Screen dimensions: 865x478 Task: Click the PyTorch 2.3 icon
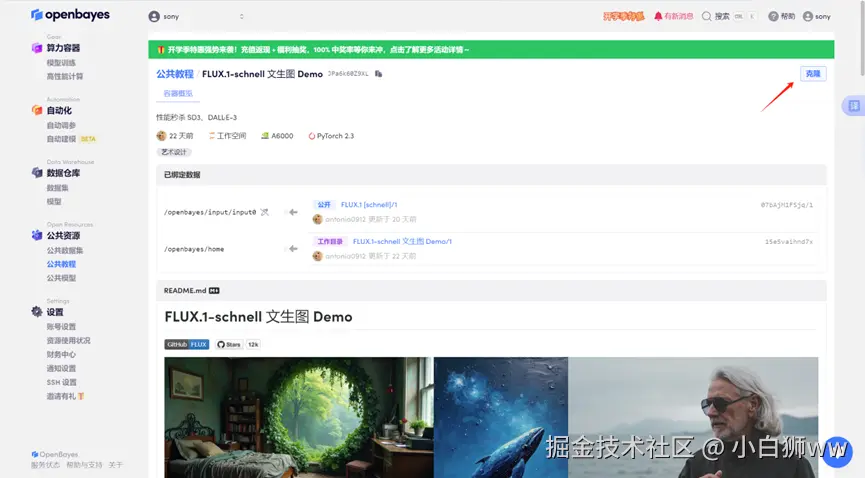[x=312, y=136]
